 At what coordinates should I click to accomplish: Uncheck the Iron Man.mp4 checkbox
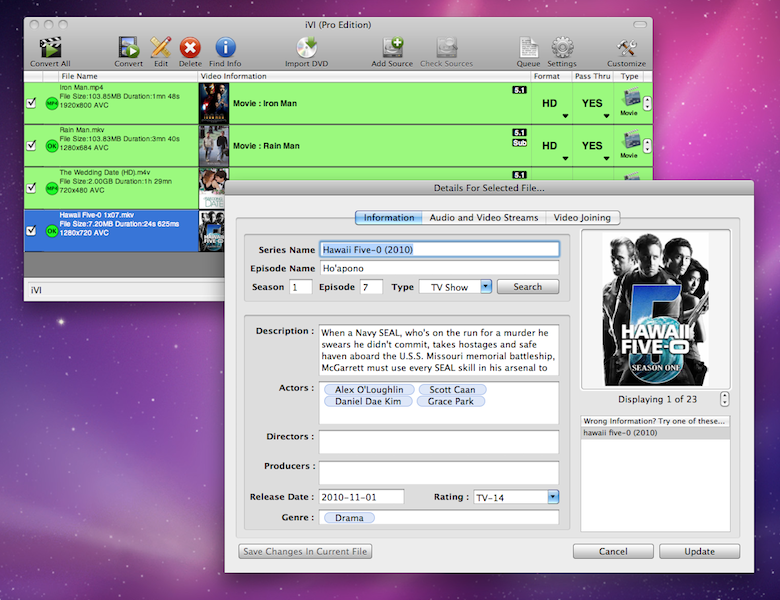31,102
